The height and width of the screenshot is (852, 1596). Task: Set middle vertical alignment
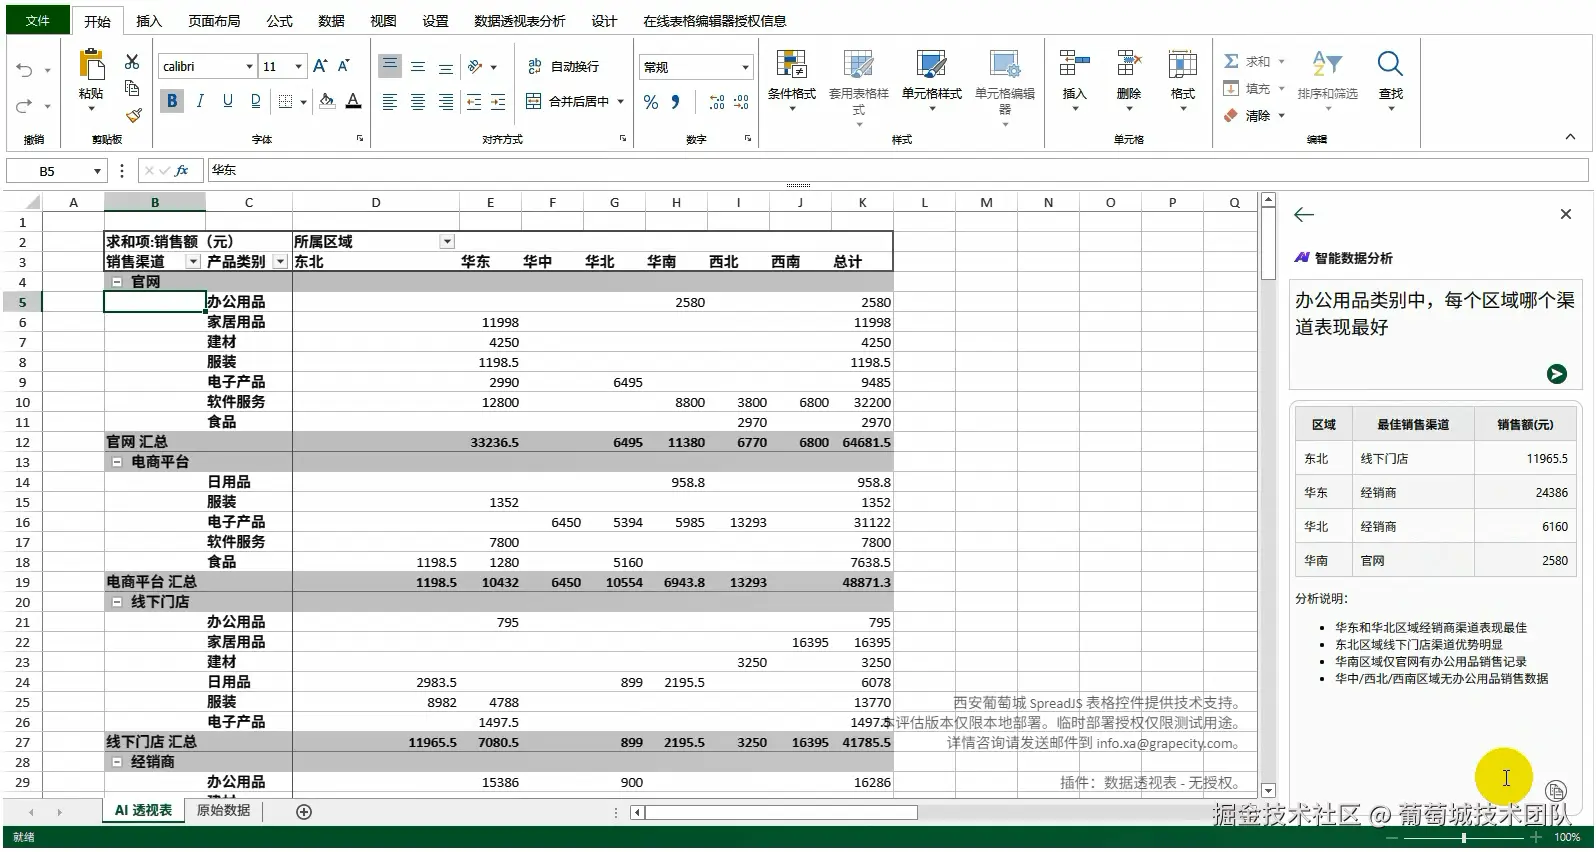pyautogui.click(x=418, y=67)
